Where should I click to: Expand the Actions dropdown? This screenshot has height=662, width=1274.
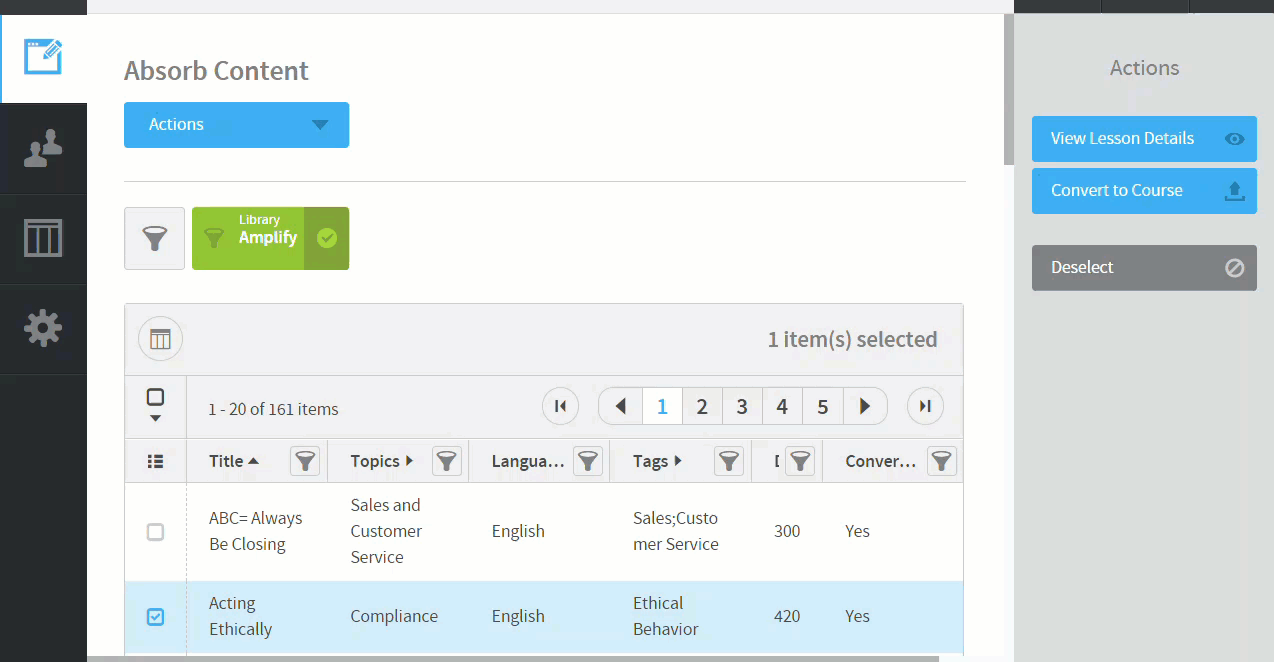coord(236,125)
